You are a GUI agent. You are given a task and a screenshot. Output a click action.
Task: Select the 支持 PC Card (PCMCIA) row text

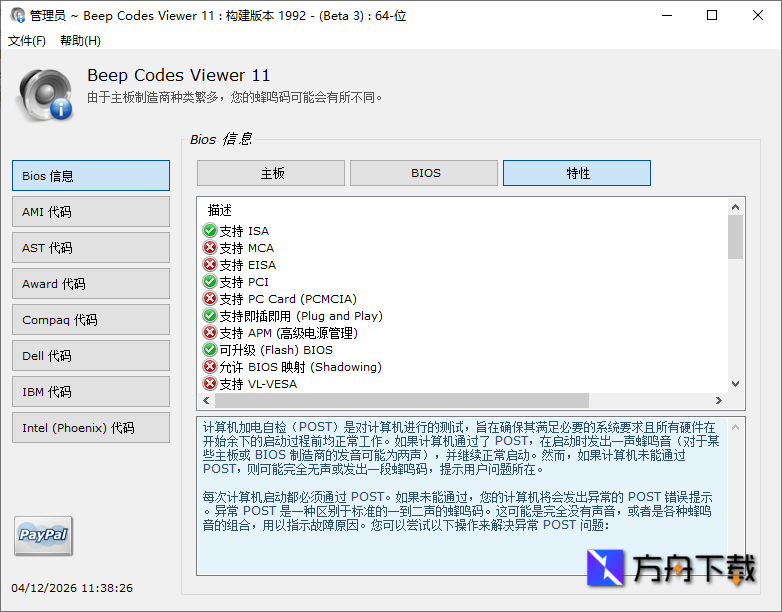point(288,299)
